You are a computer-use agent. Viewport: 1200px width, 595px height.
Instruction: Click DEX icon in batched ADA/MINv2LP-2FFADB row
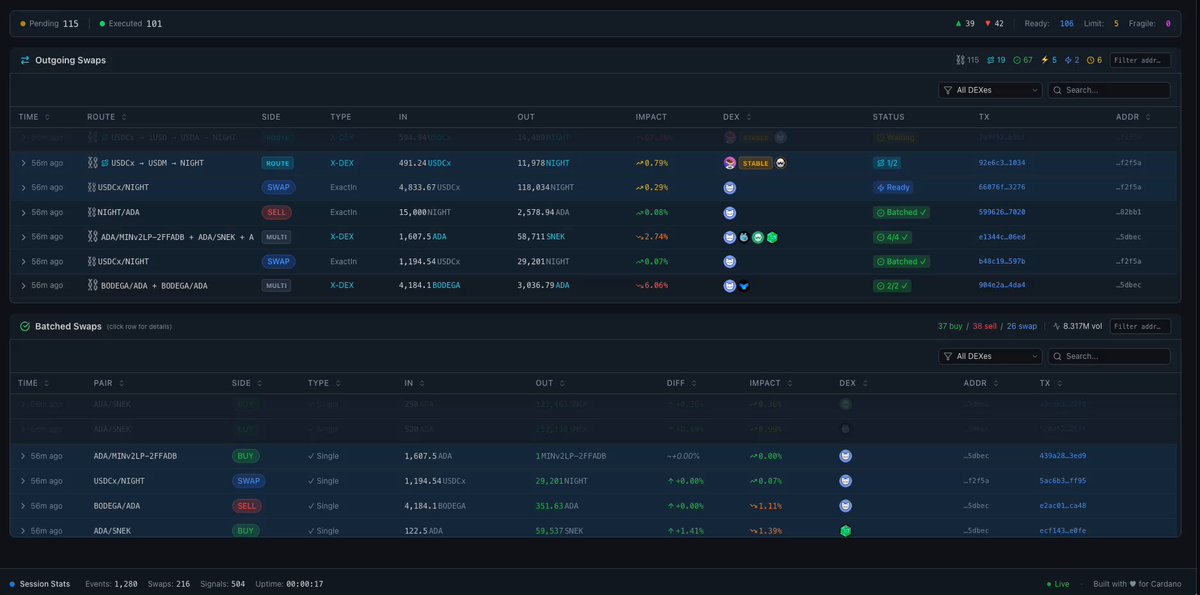pos(845,456)
